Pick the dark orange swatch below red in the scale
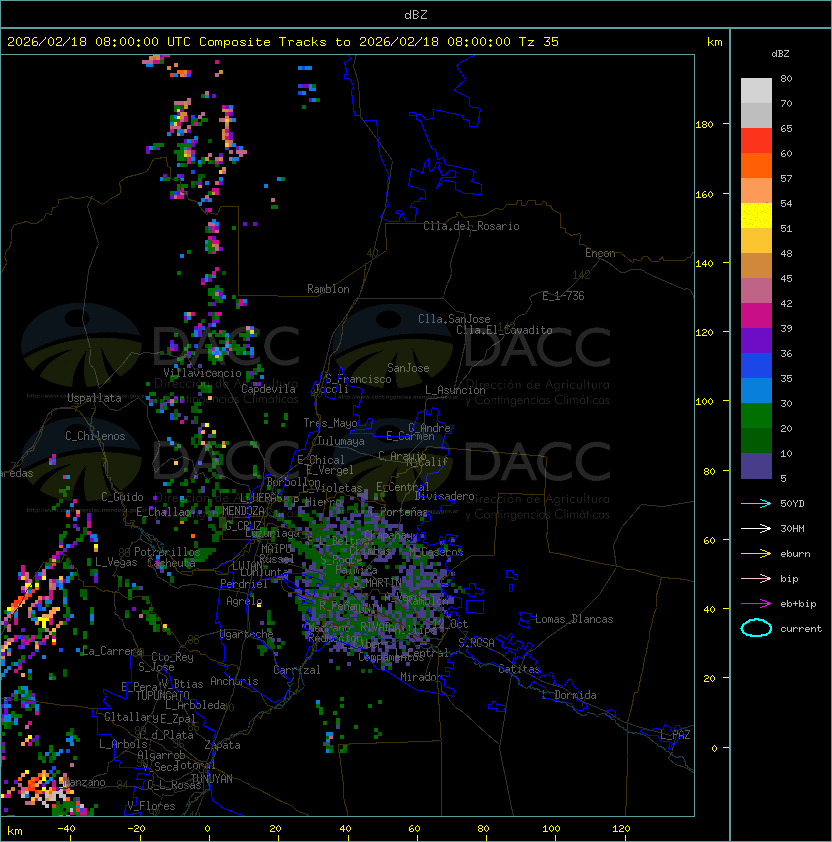 tap(756, 165)
